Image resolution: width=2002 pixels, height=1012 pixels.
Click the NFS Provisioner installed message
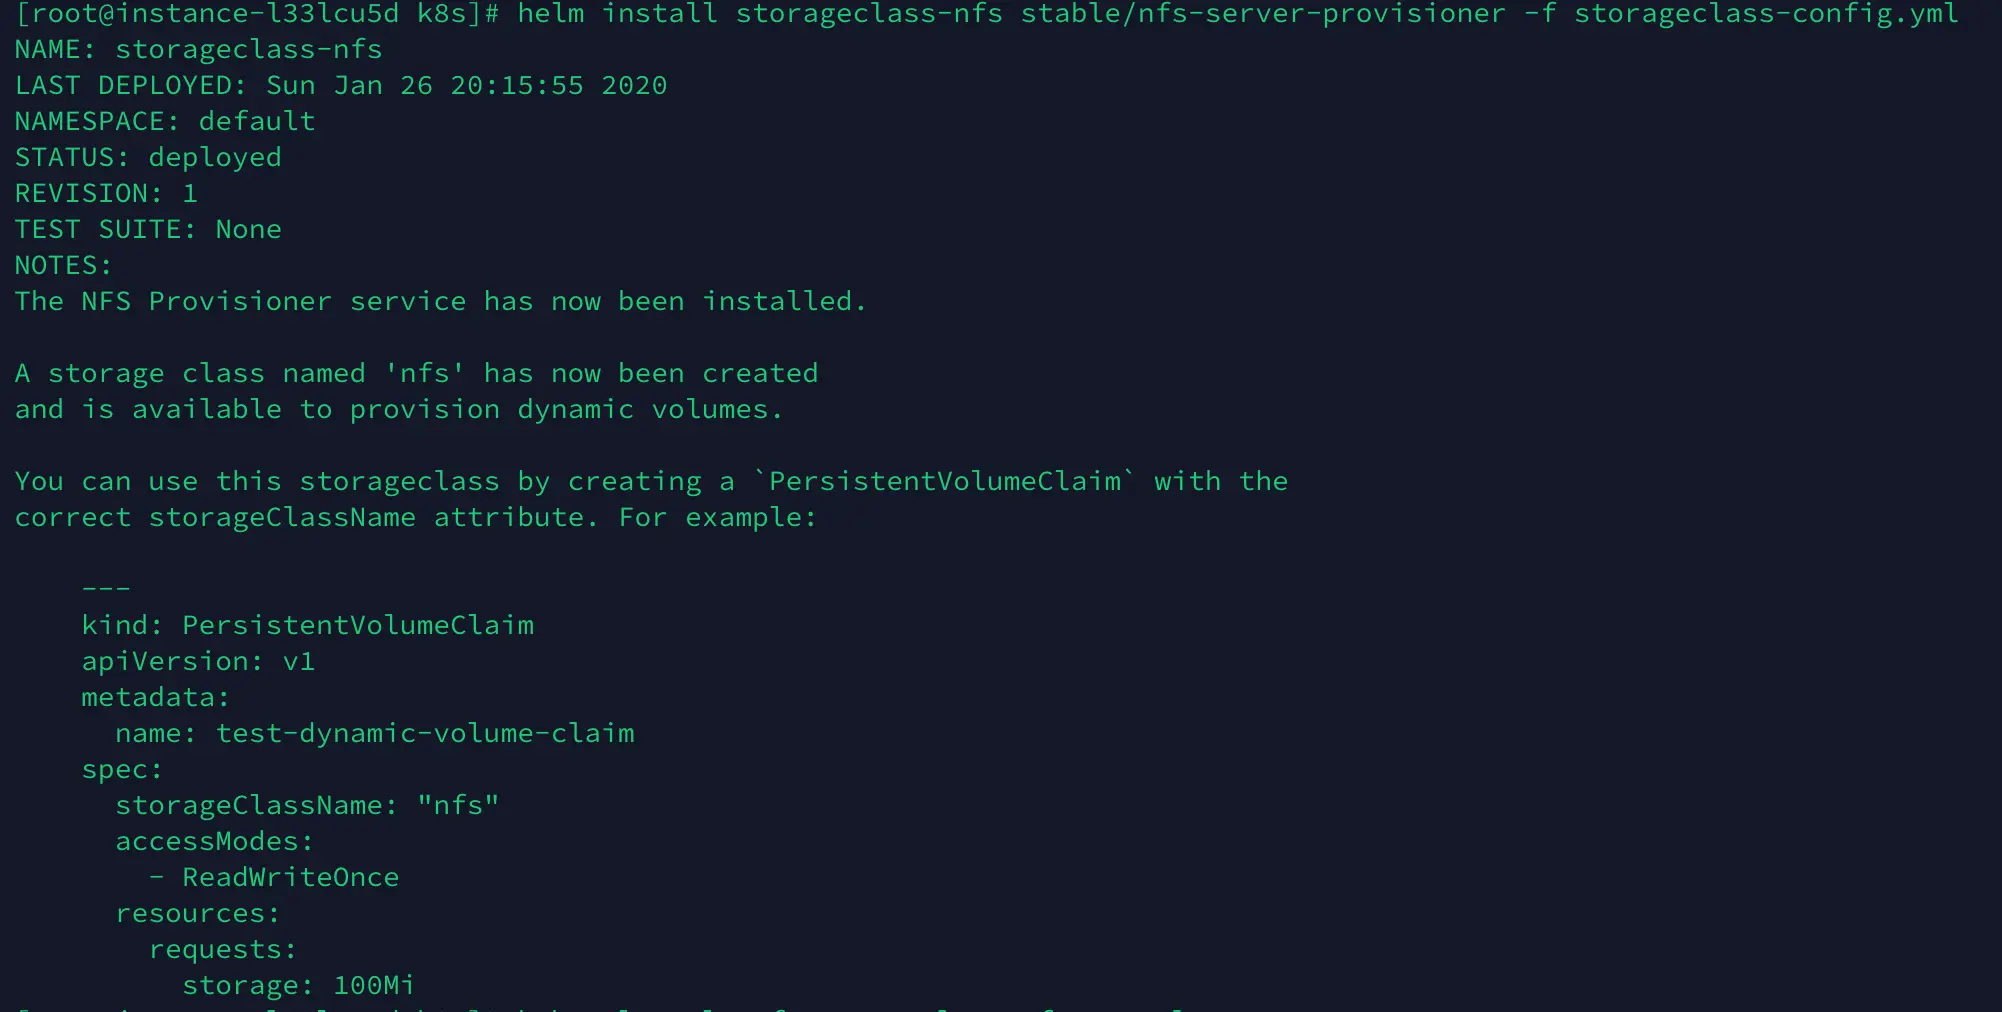(x=440, y=301)
